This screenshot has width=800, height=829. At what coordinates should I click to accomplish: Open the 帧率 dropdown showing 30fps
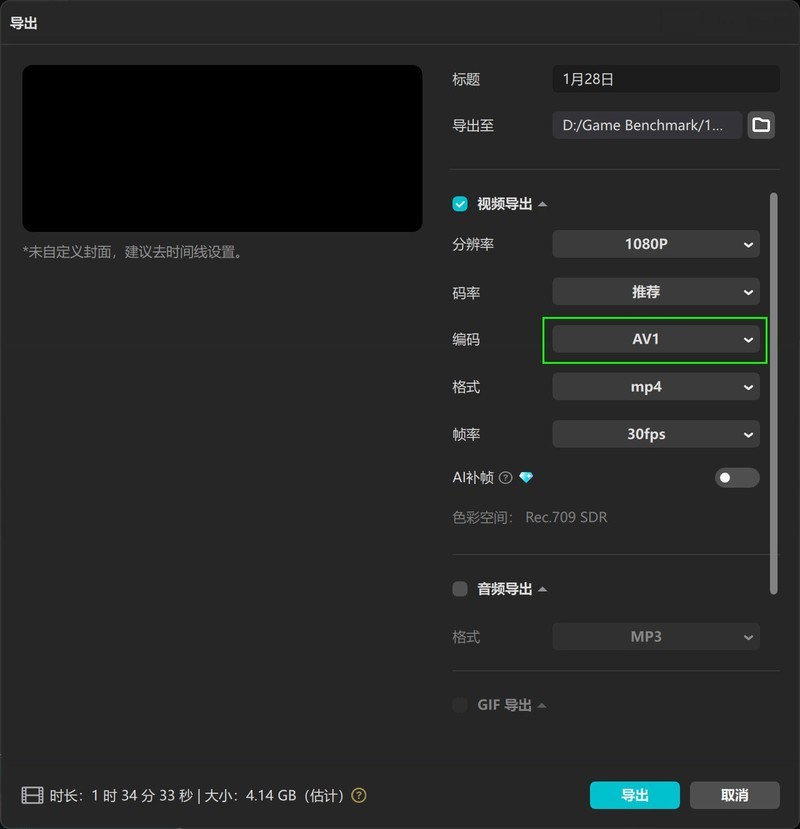(x=655, y=434)
